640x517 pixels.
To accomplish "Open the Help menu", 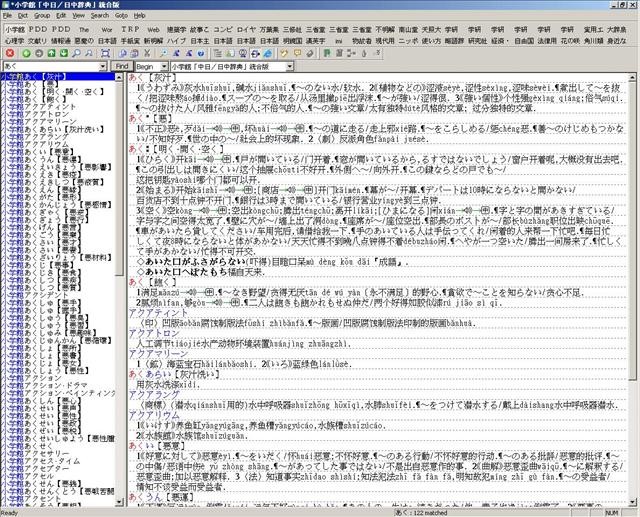I will click(x=140, y=16).
